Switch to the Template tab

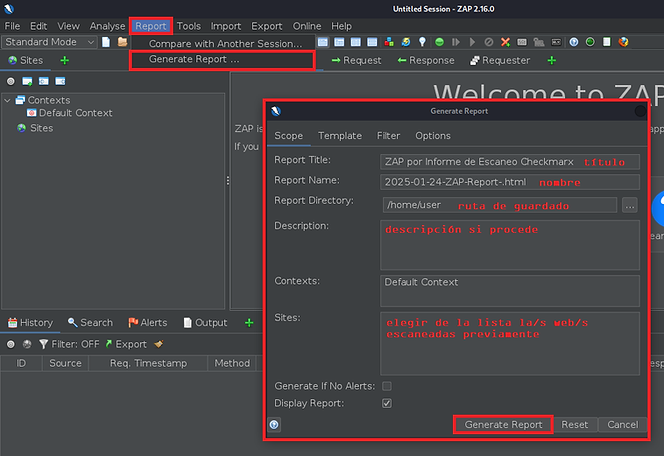click(x=340, y=136)
